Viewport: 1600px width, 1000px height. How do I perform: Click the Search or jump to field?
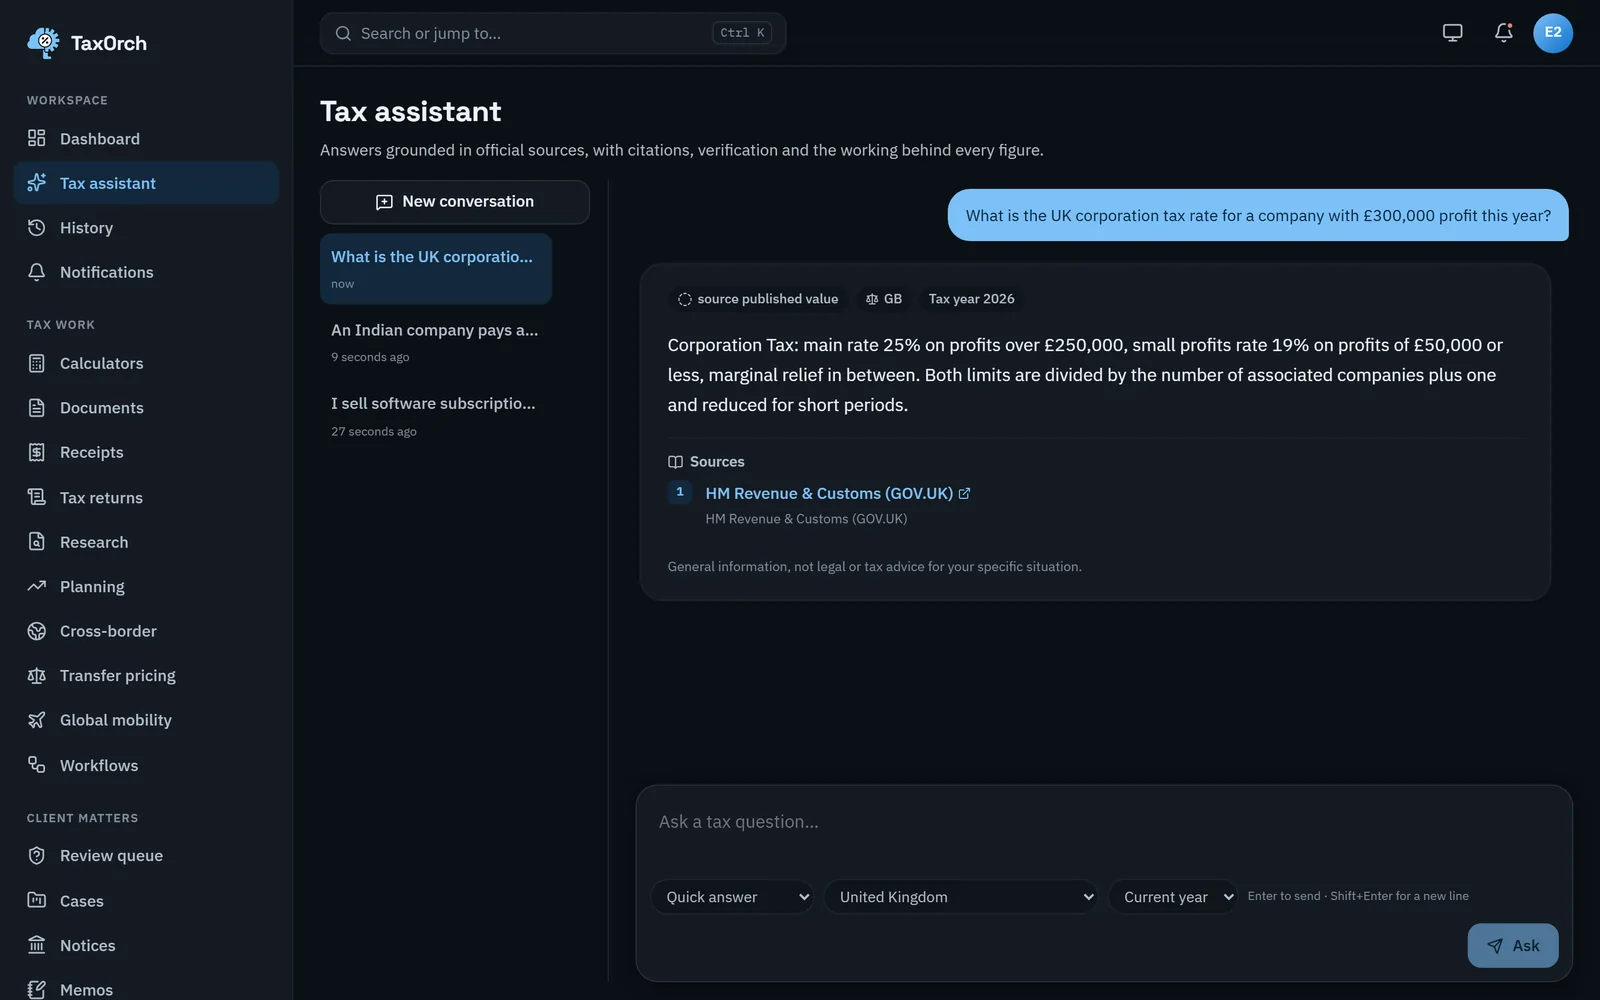(x=553, y=33)
